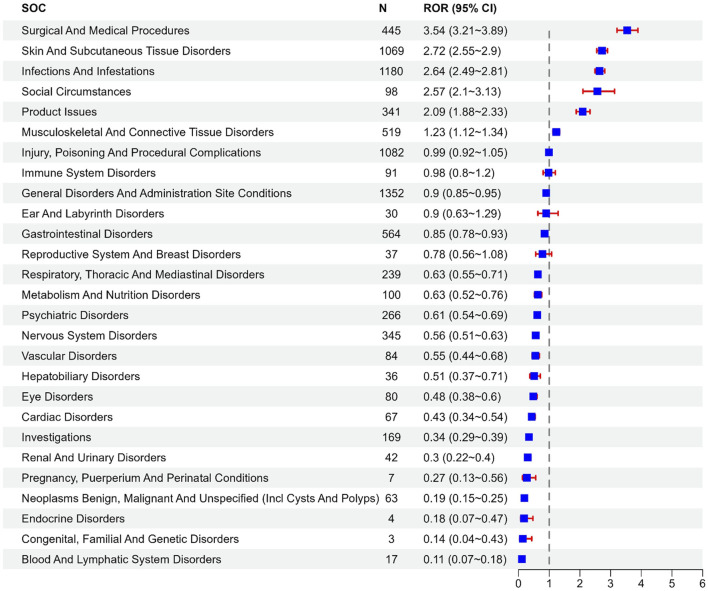Click 'Metabolism And Nutrition Disorders' label
708x591 pixels.
point(111,295)
